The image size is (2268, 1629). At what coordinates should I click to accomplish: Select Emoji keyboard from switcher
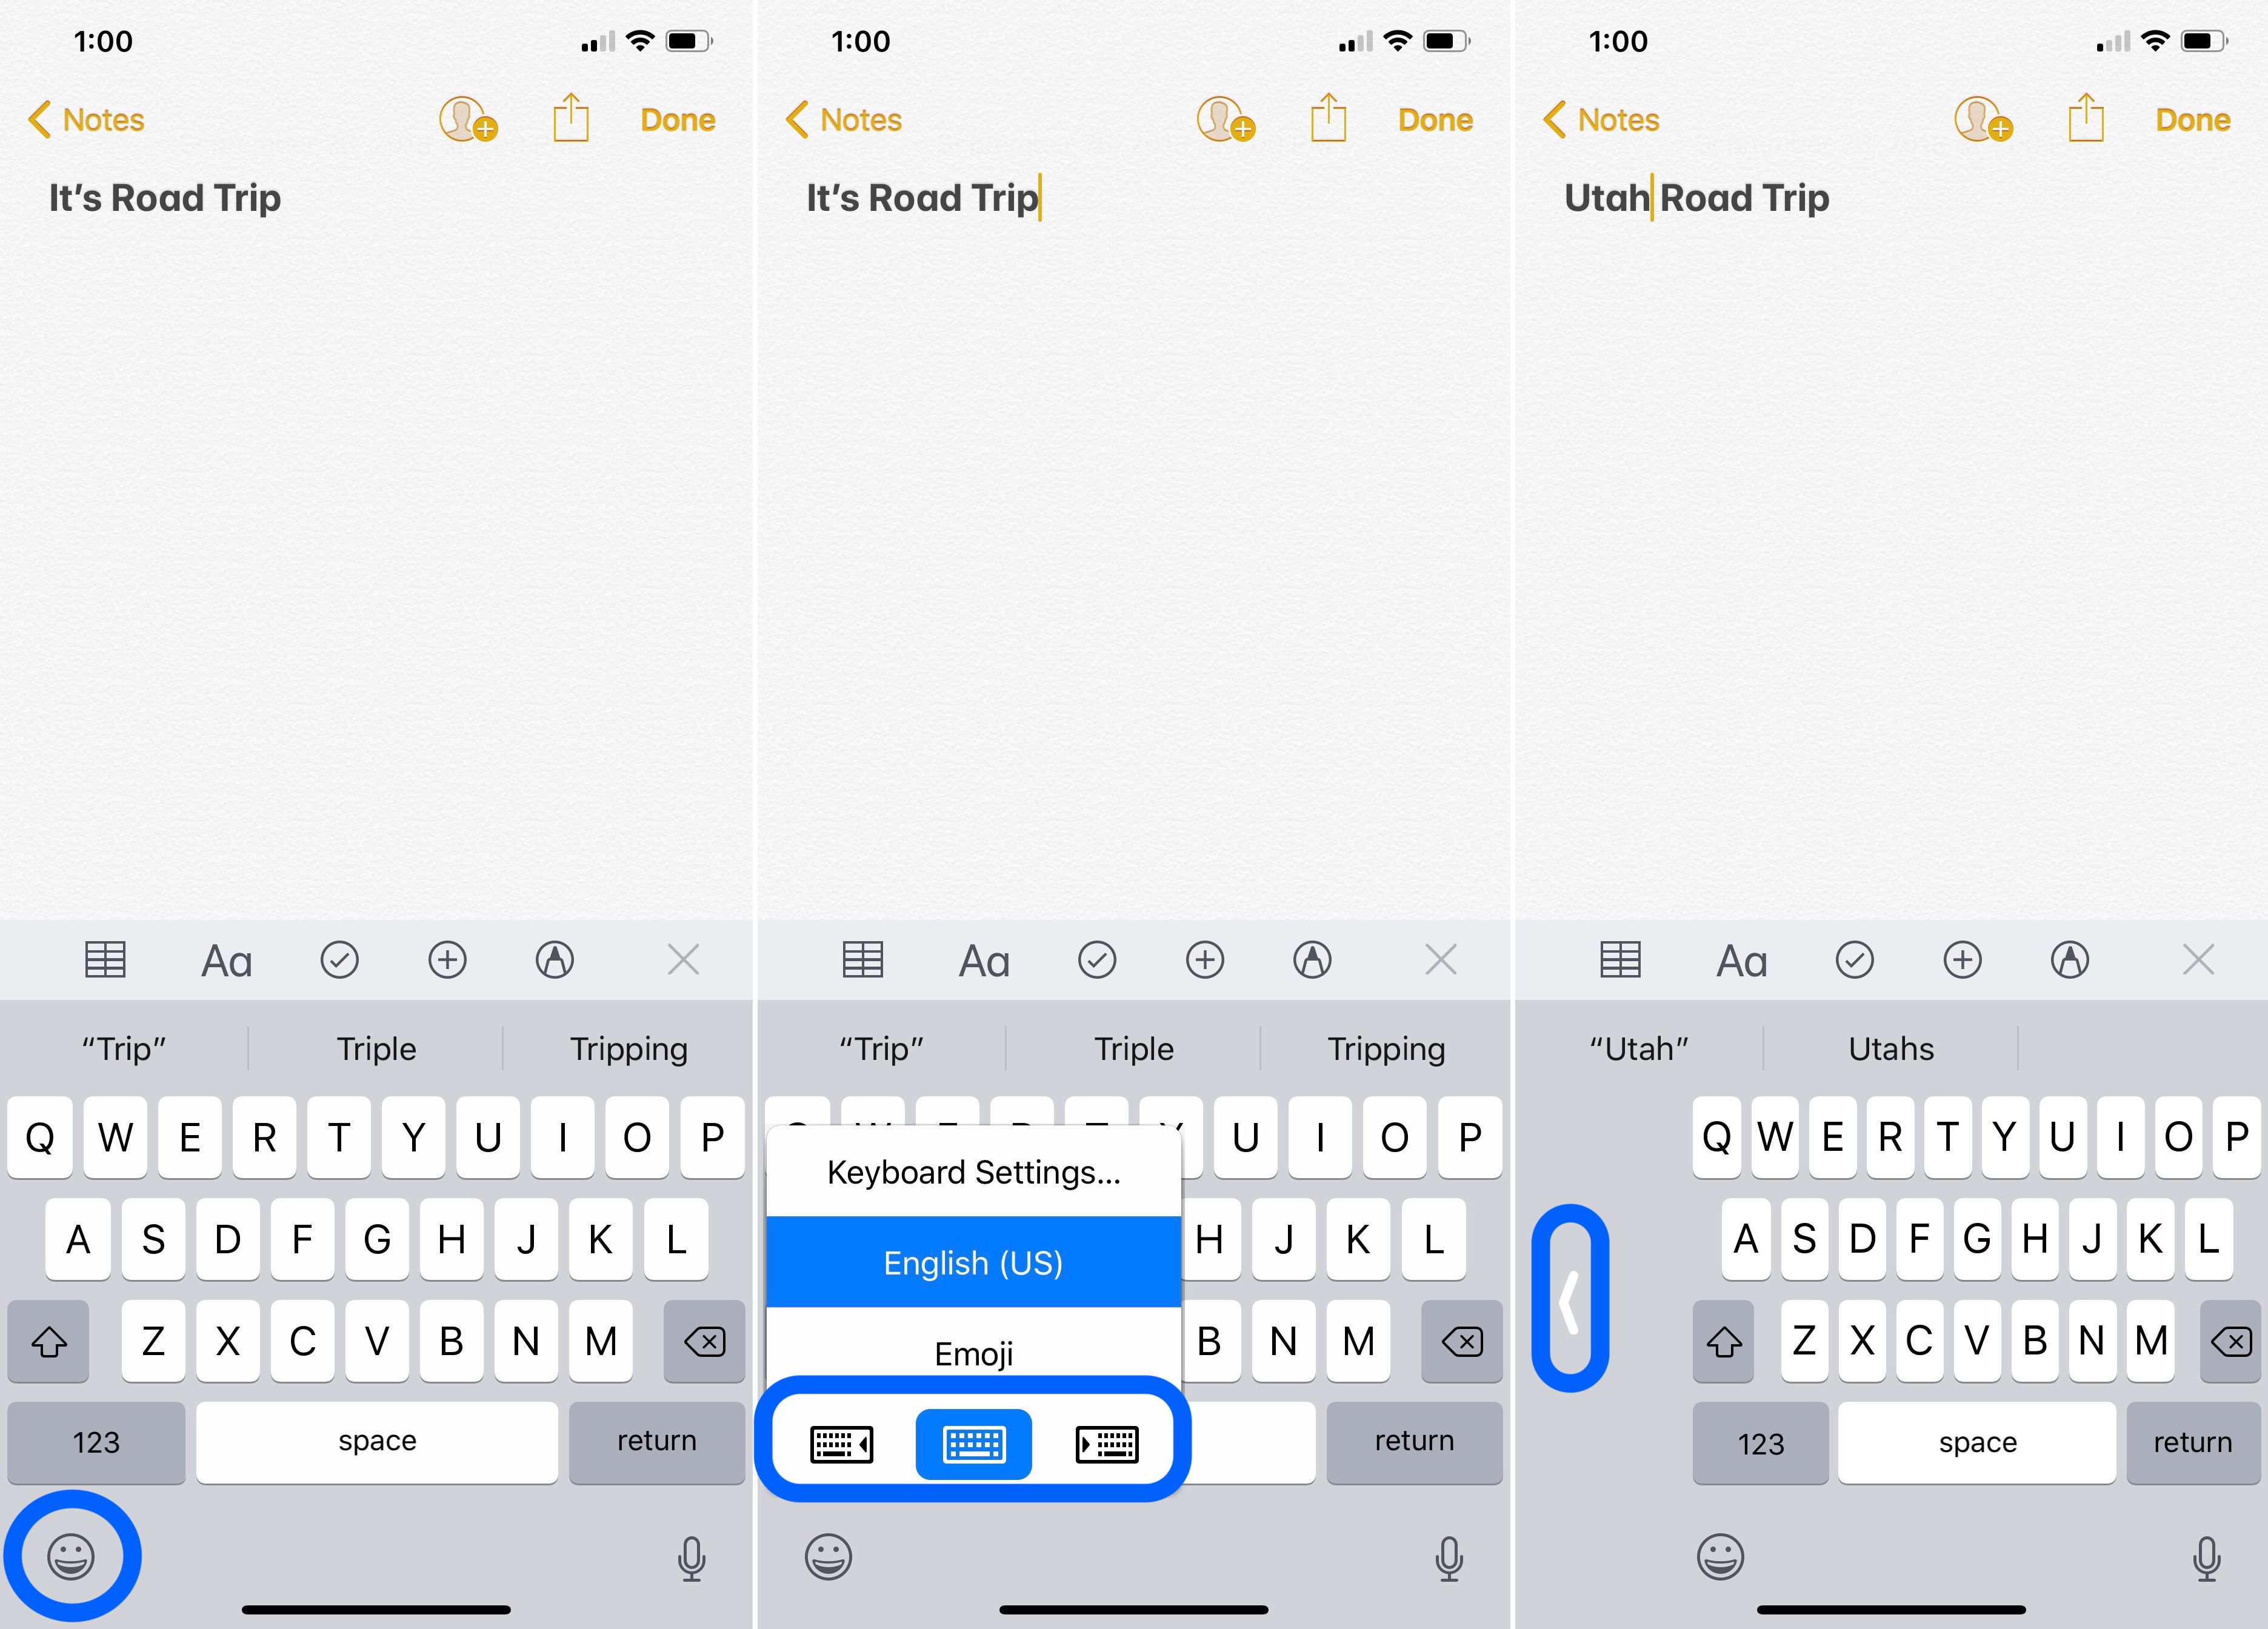click(x=976, y=1353)
